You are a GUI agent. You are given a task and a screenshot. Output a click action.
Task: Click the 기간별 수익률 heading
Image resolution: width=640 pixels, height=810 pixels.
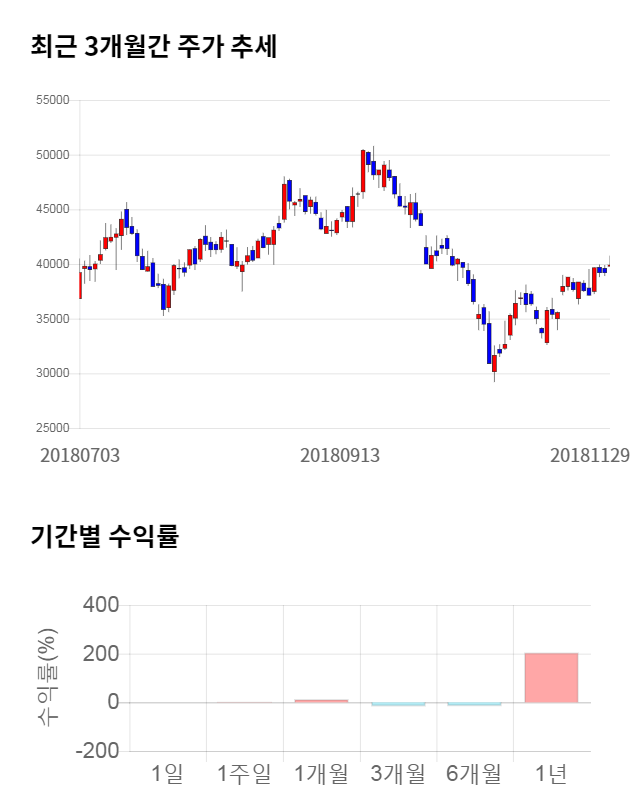pyautogui.click(x=104, y=536)
